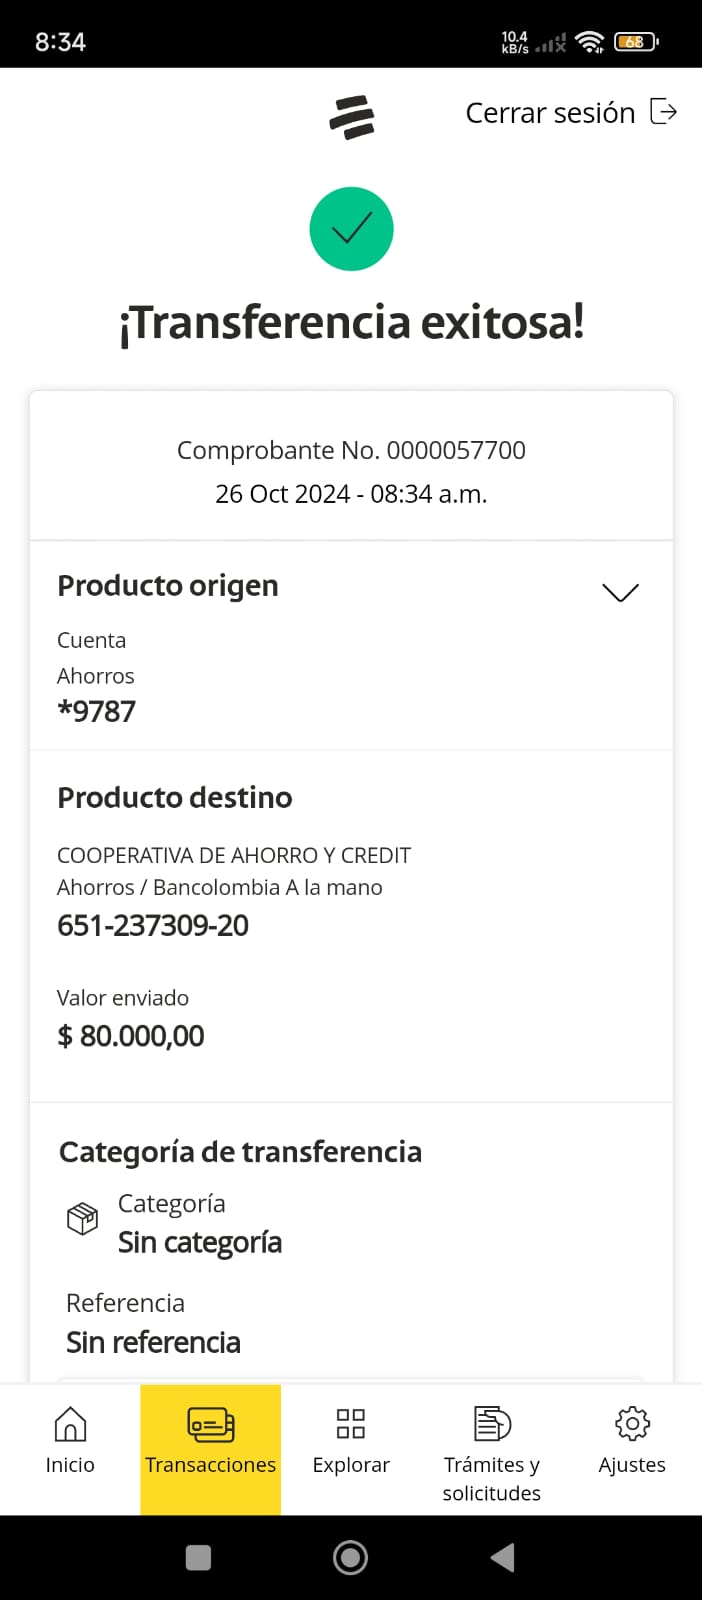Tap the green success checkmark icon

(351, 229)
